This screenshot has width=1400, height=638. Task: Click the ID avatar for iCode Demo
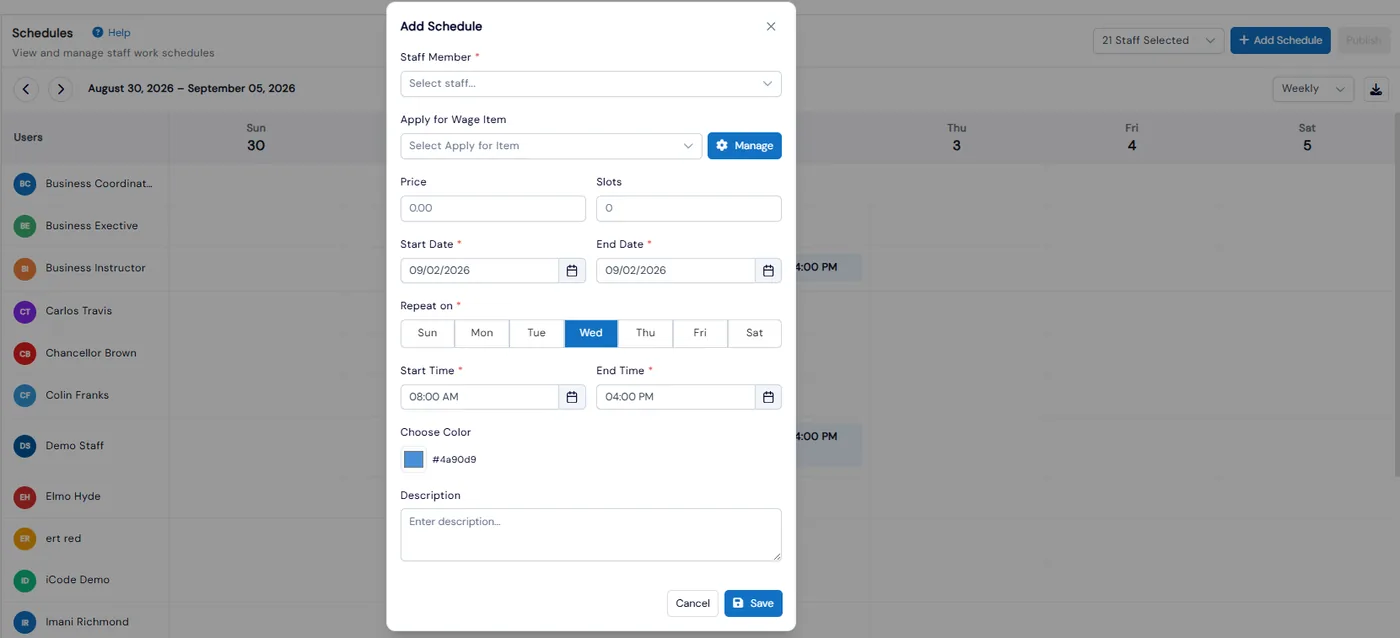25,580
